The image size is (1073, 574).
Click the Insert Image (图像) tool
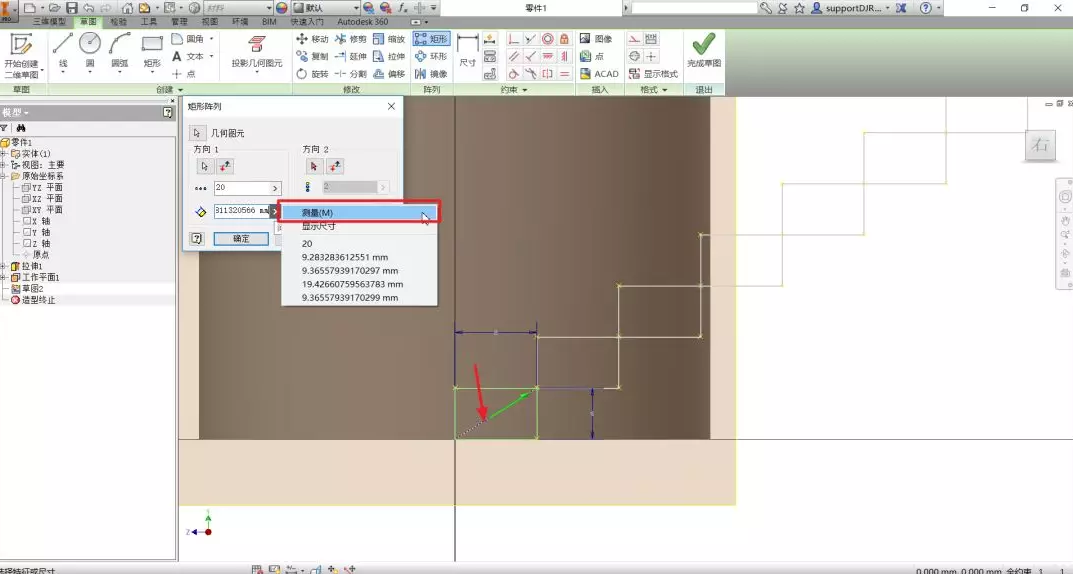pyautogui.click(x=596, y=39)
